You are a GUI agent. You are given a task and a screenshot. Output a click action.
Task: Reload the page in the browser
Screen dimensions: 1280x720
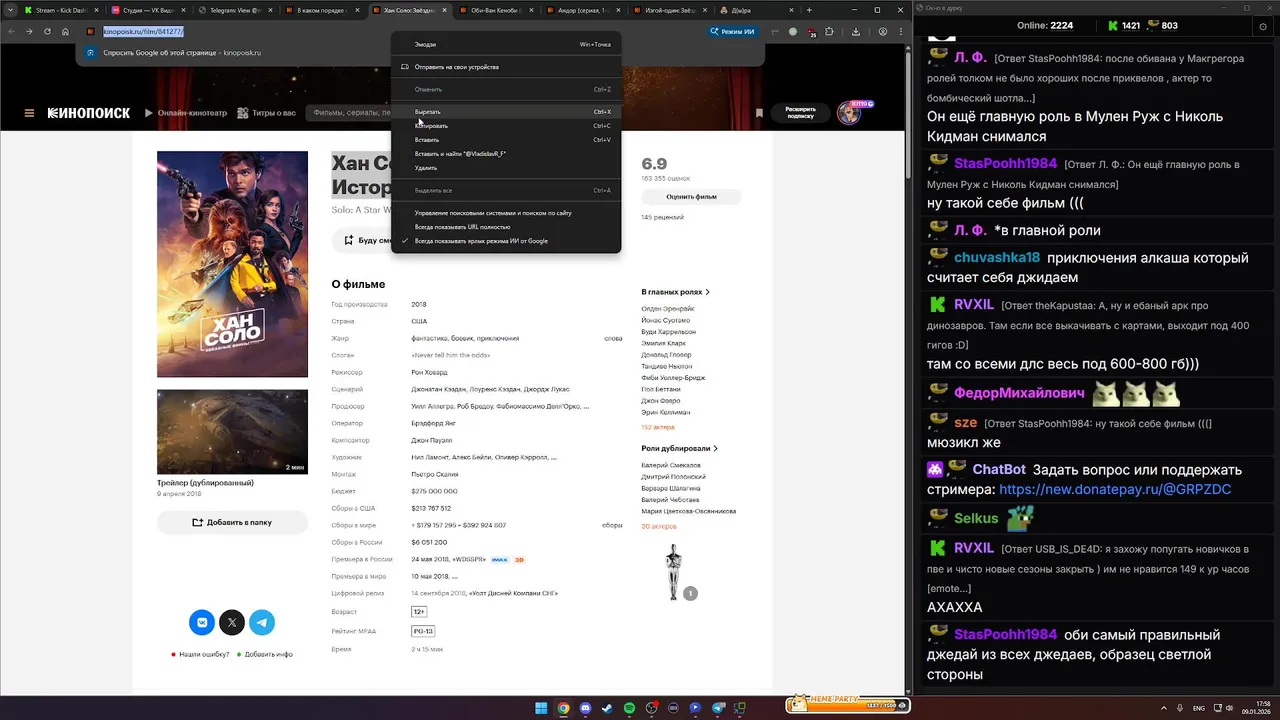47,31
